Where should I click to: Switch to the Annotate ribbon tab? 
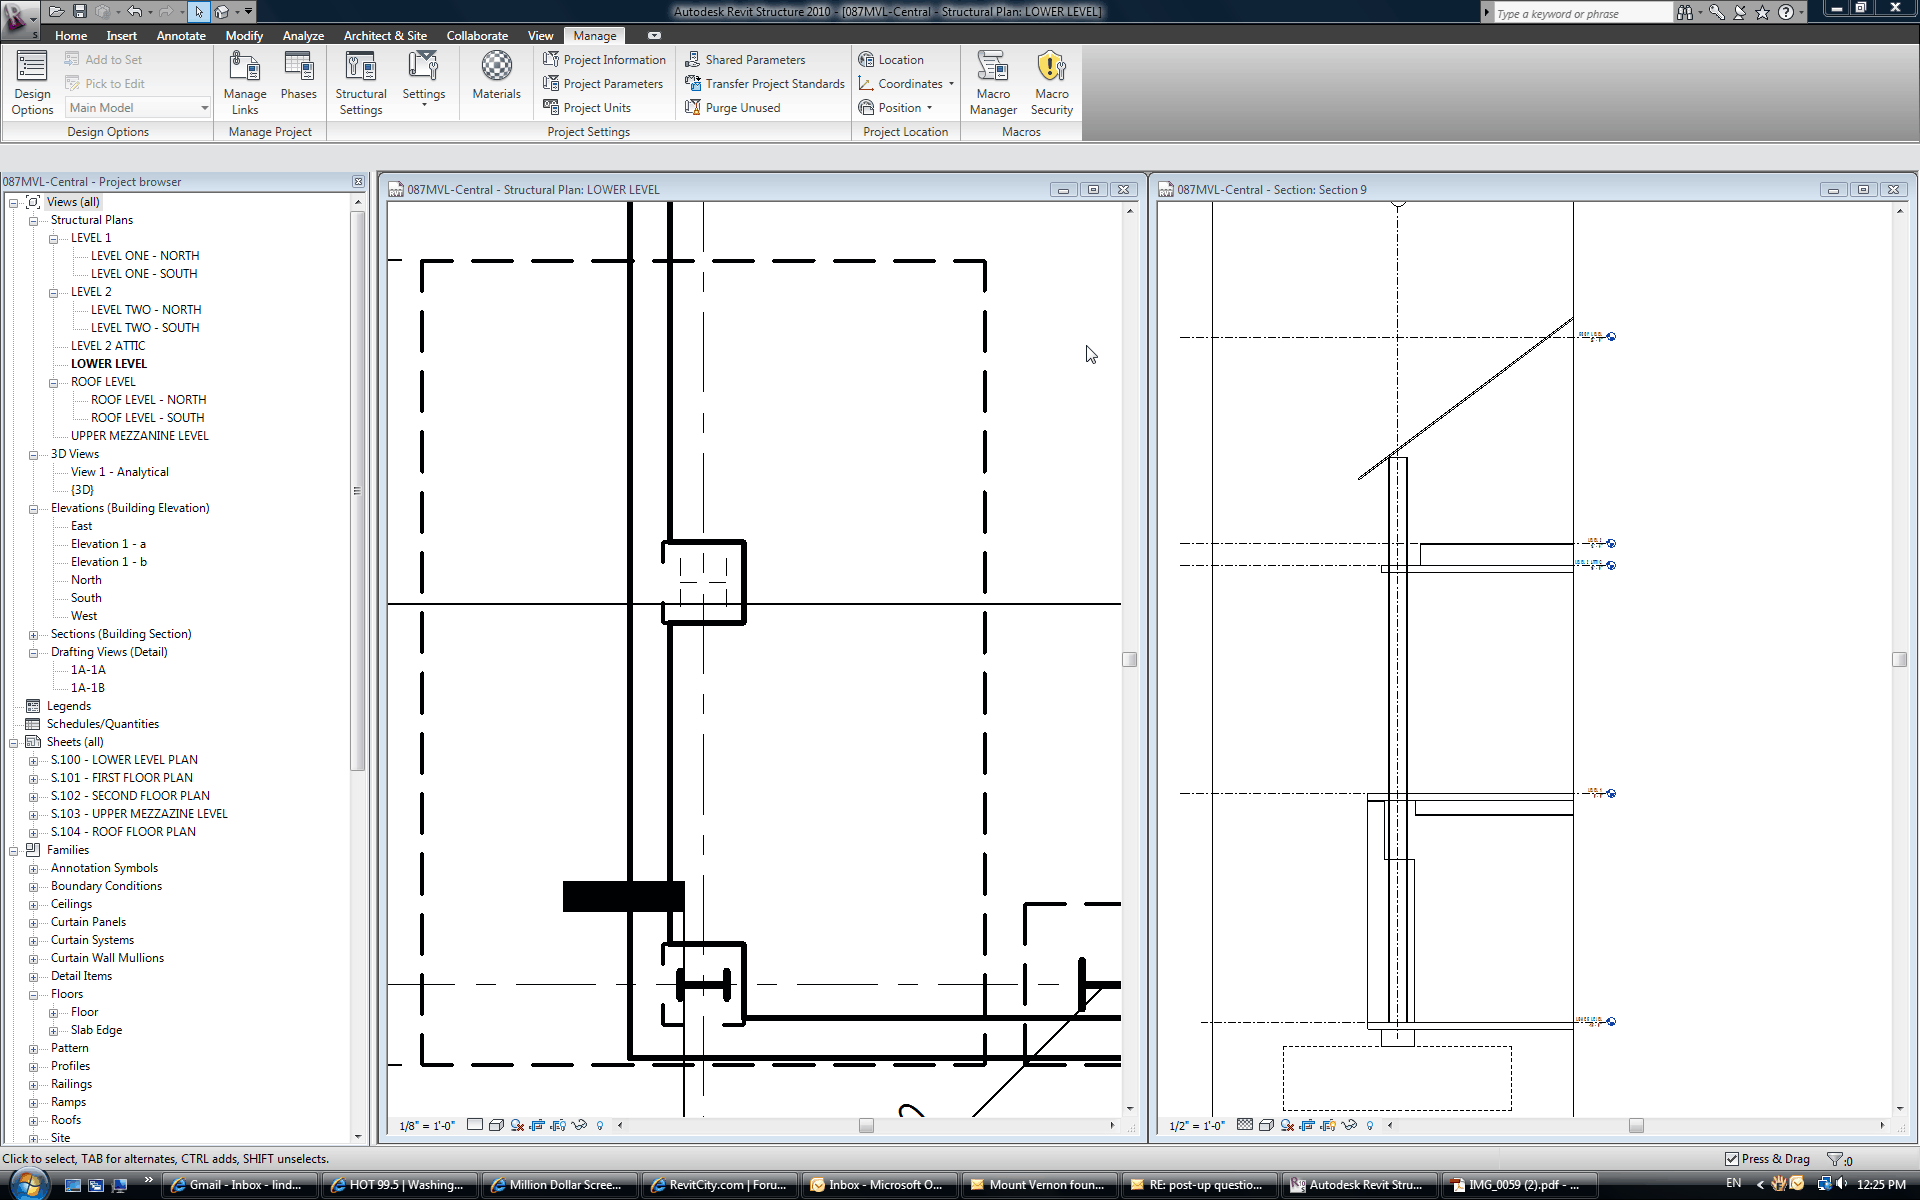[181, 36]
